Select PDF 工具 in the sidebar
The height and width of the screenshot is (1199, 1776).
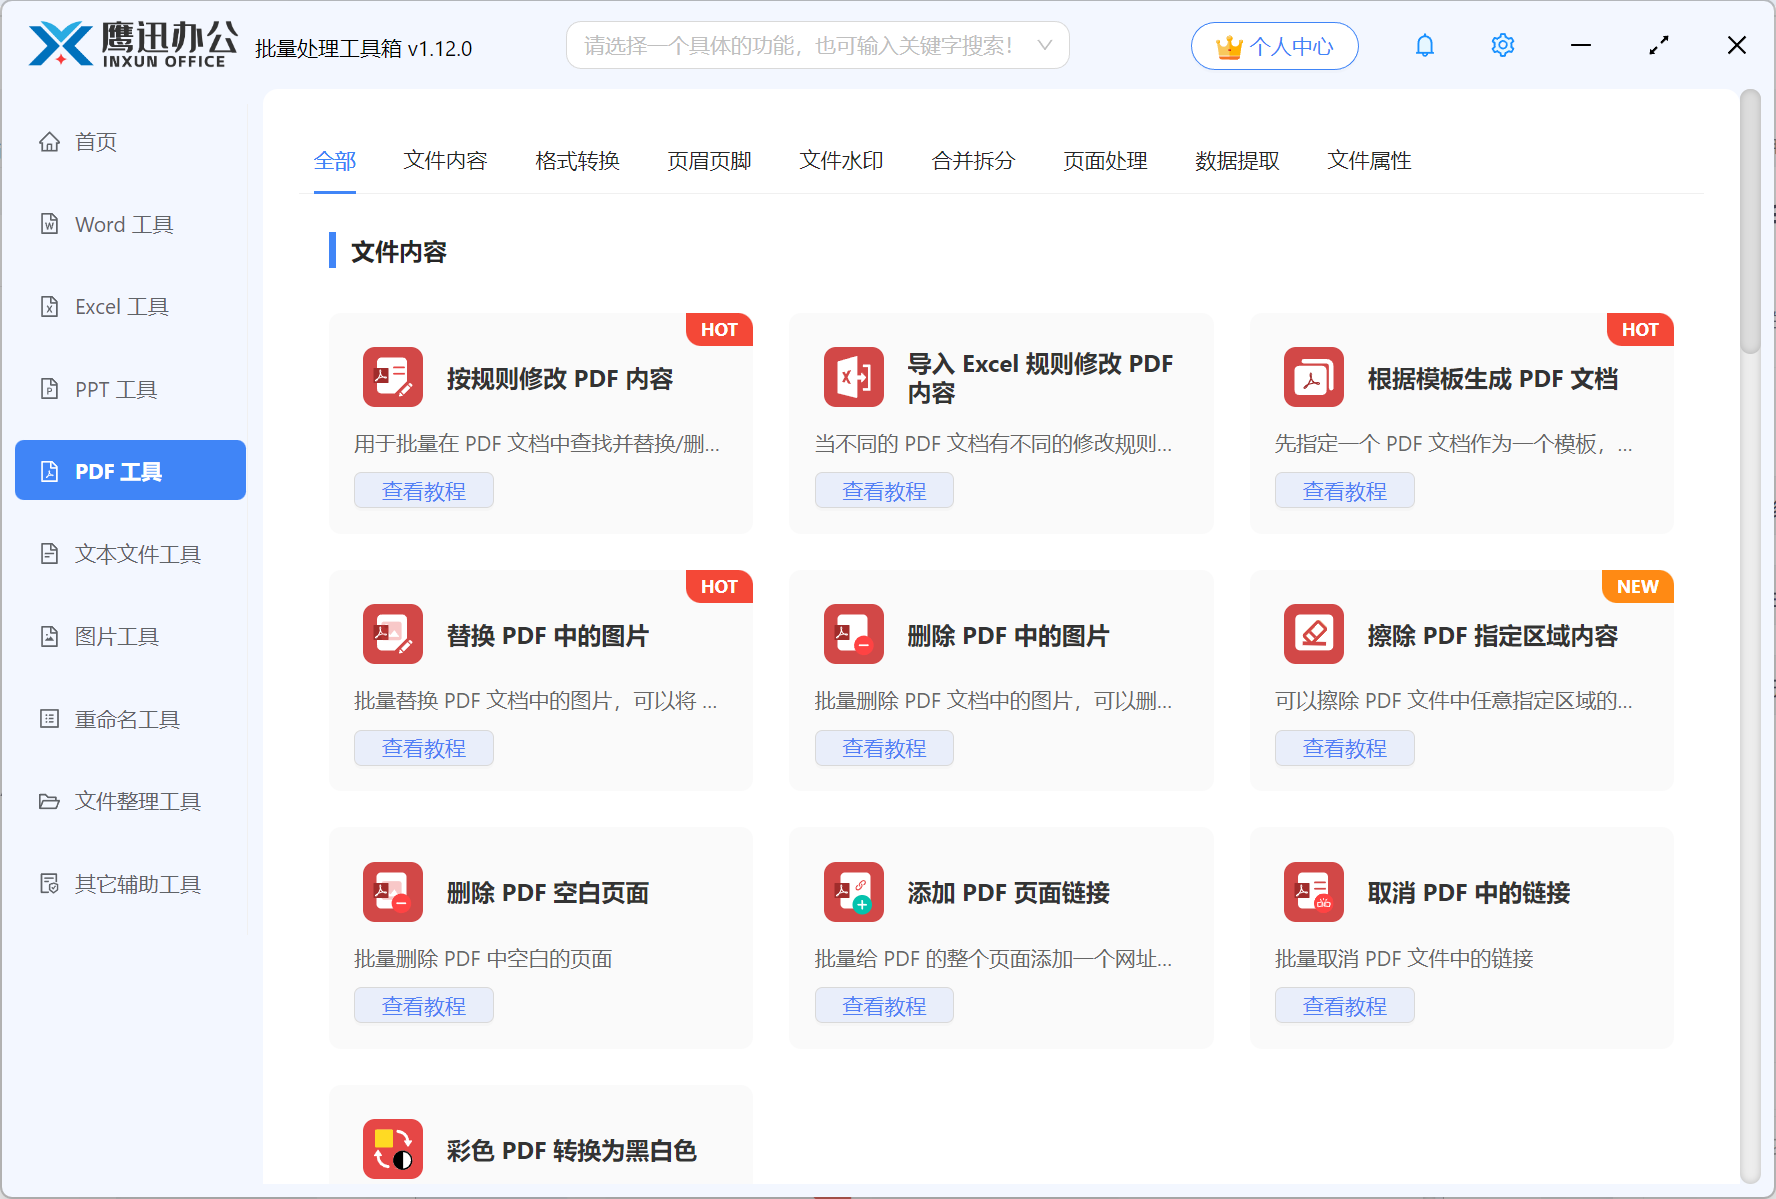pyautogui.click(x=130, y=470)
